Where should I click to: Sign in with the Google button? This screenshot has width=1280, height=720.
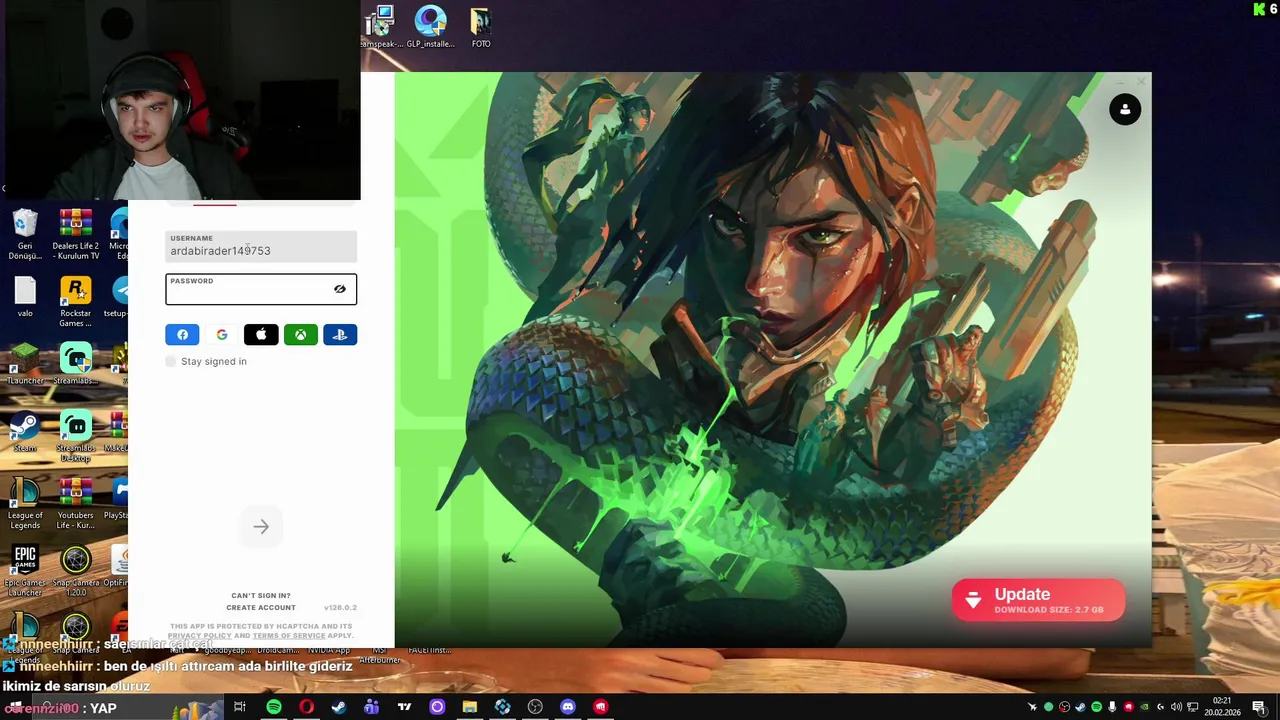(x=222, y=335)
